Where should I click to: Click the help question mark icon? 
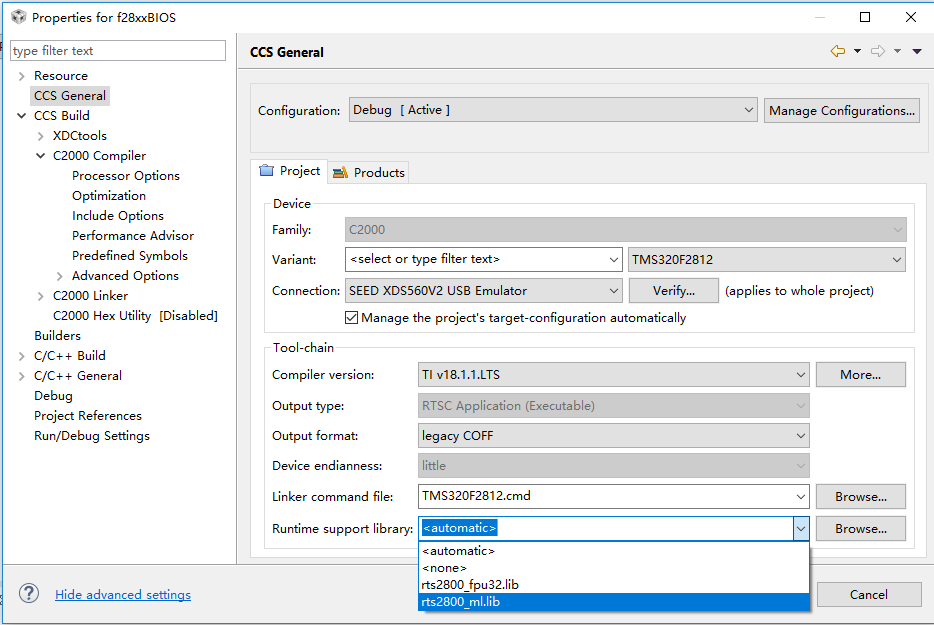pyautogui.click(x=29, y=594)
